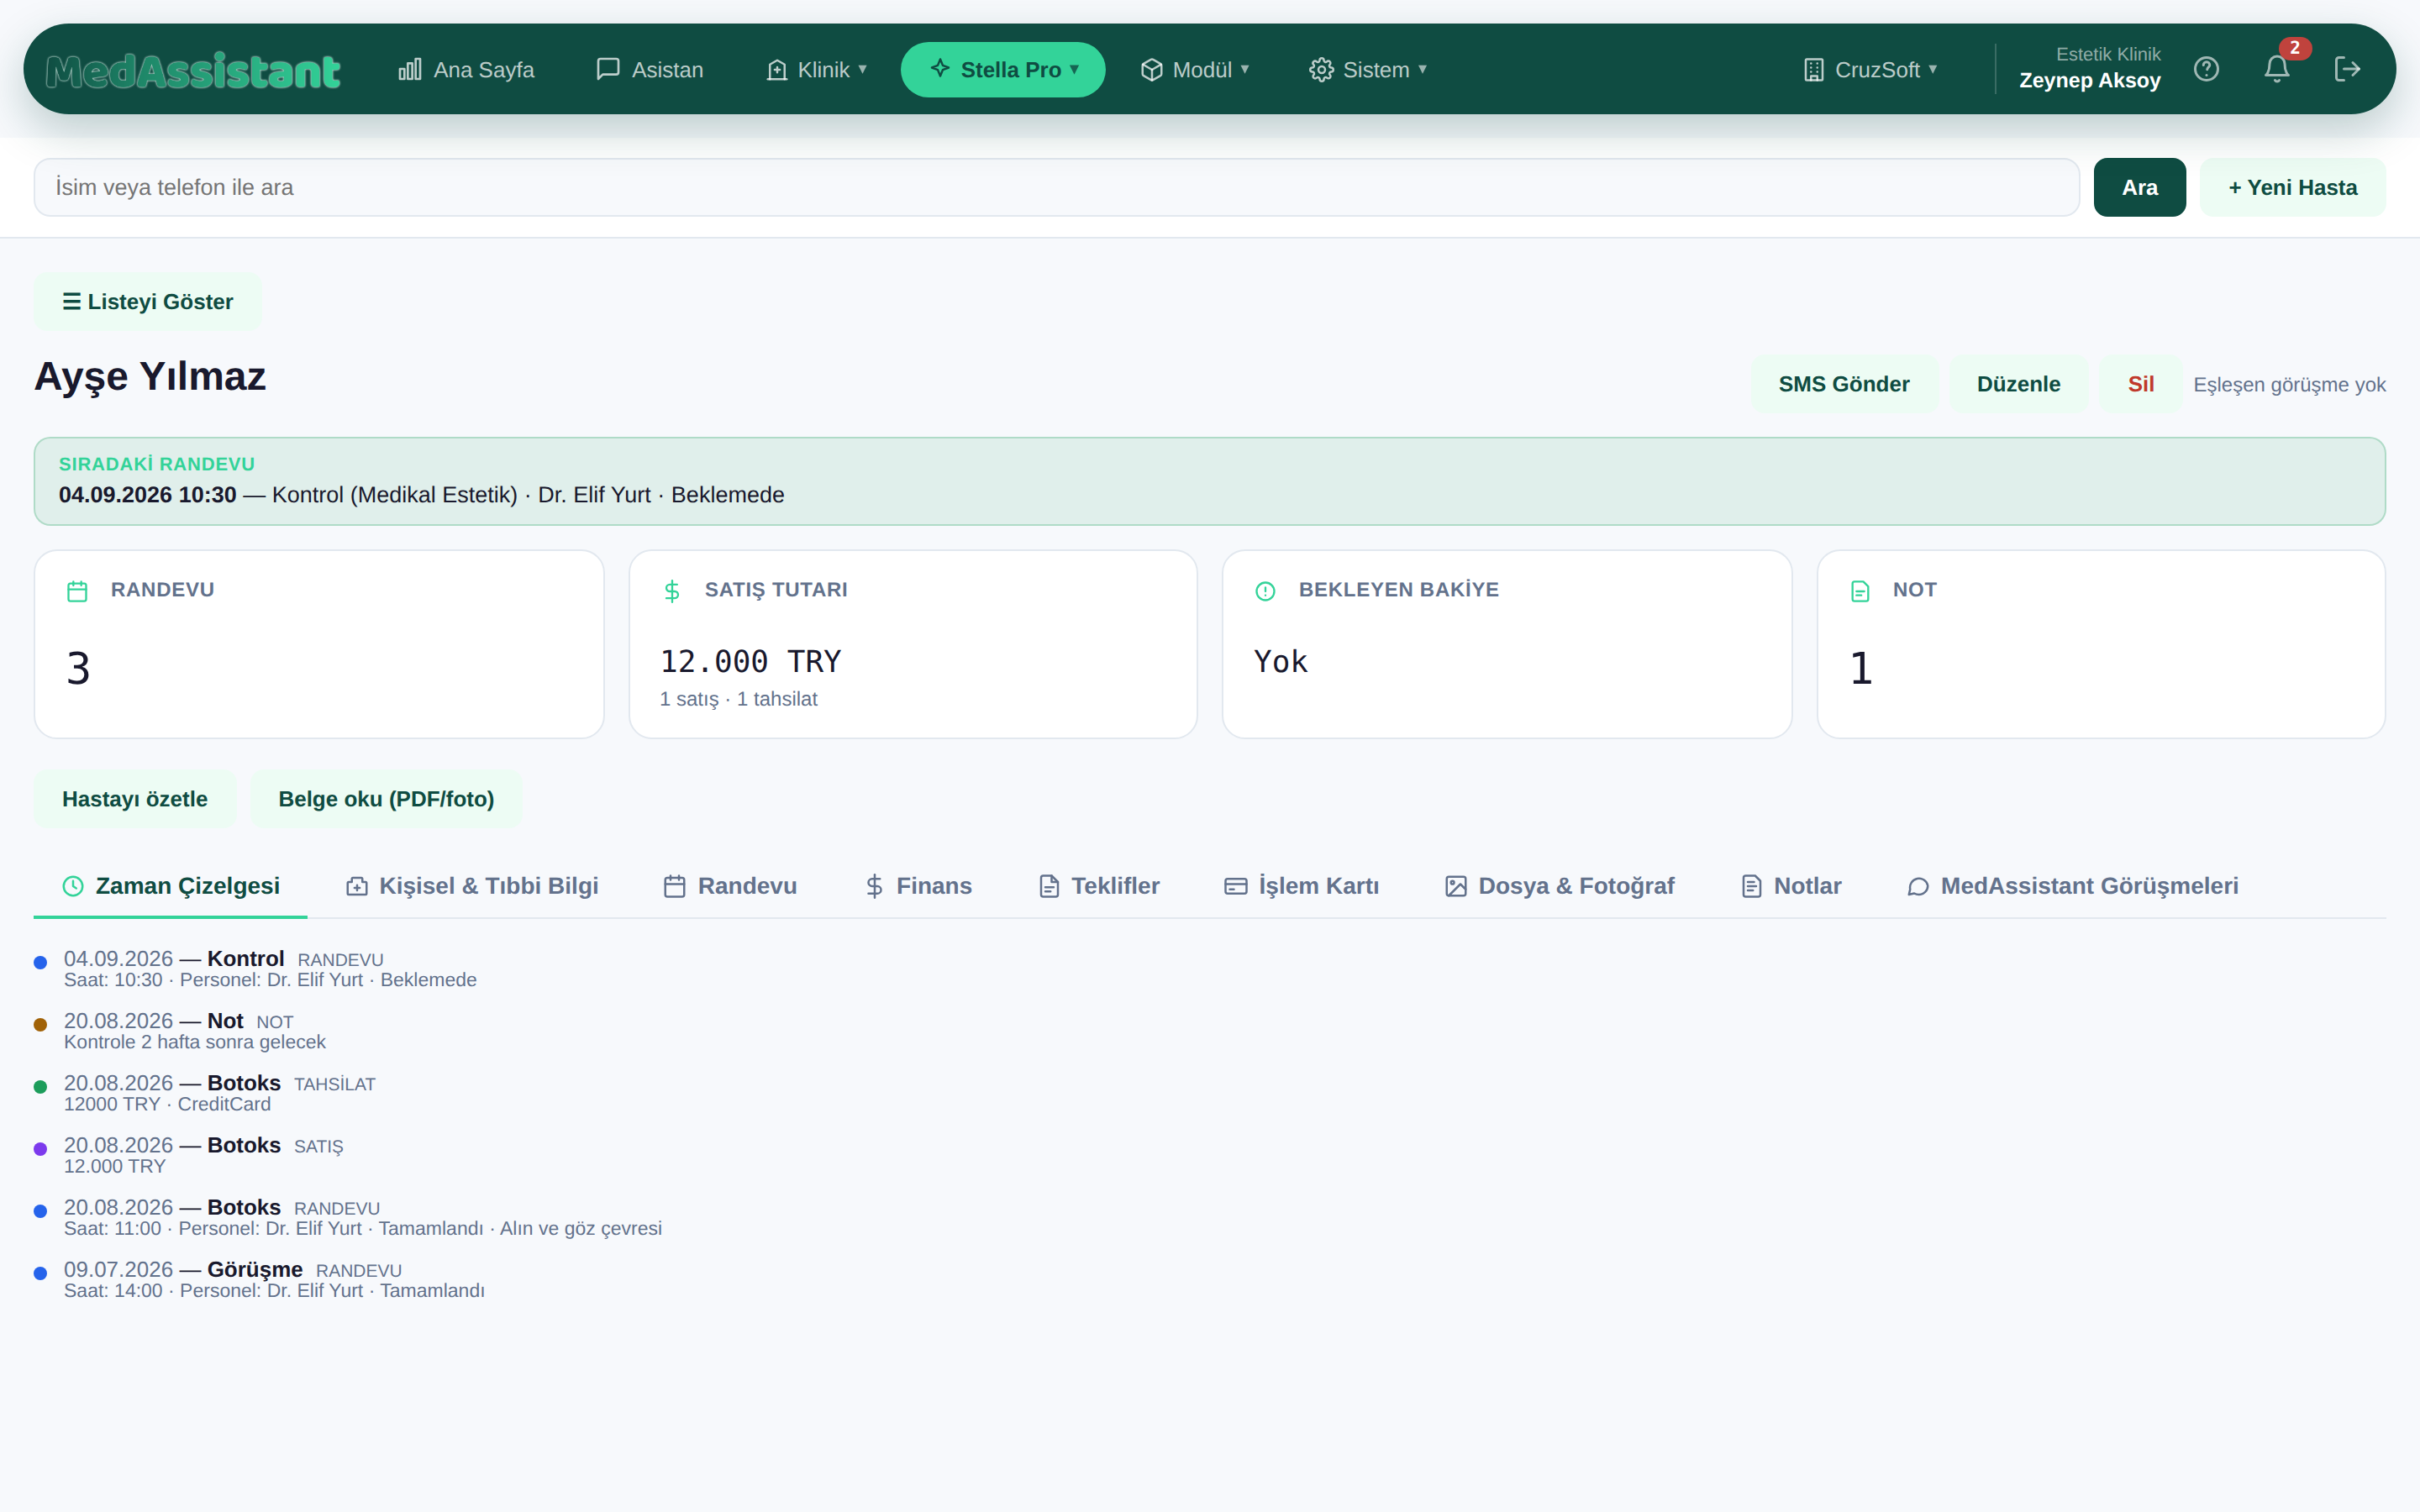Click the sparkle icon in Stella Pro
2420x1512 pixels.
tap(940, 68)
